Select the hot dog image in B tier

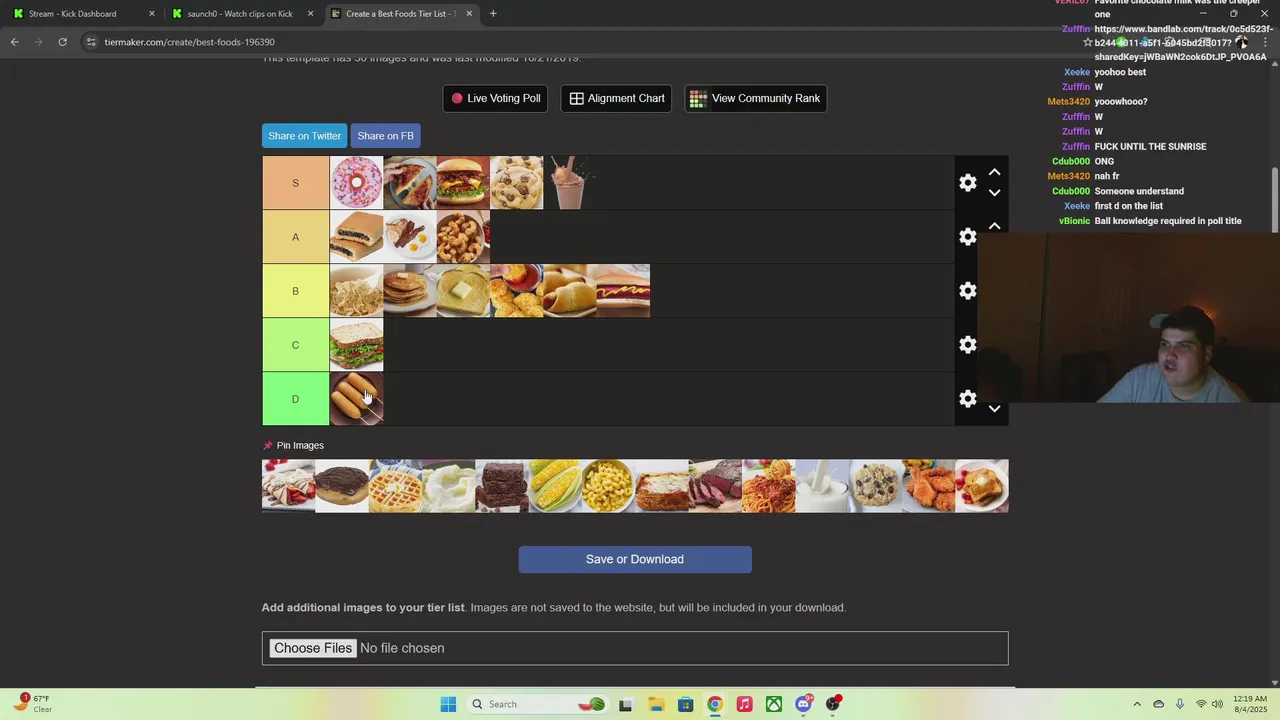click(x=623, y=291)
